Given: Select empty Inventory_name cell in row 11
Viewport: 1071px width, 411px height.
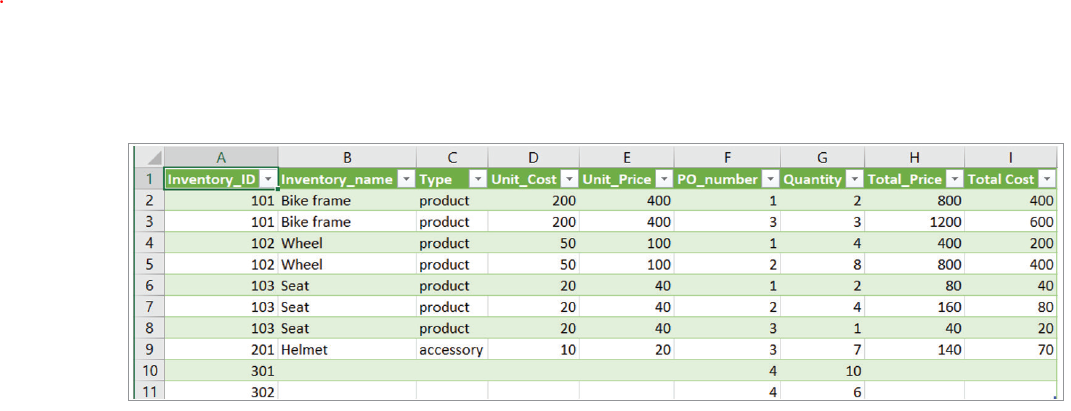Looking at the screenshot, I should (x=346, y=392).
